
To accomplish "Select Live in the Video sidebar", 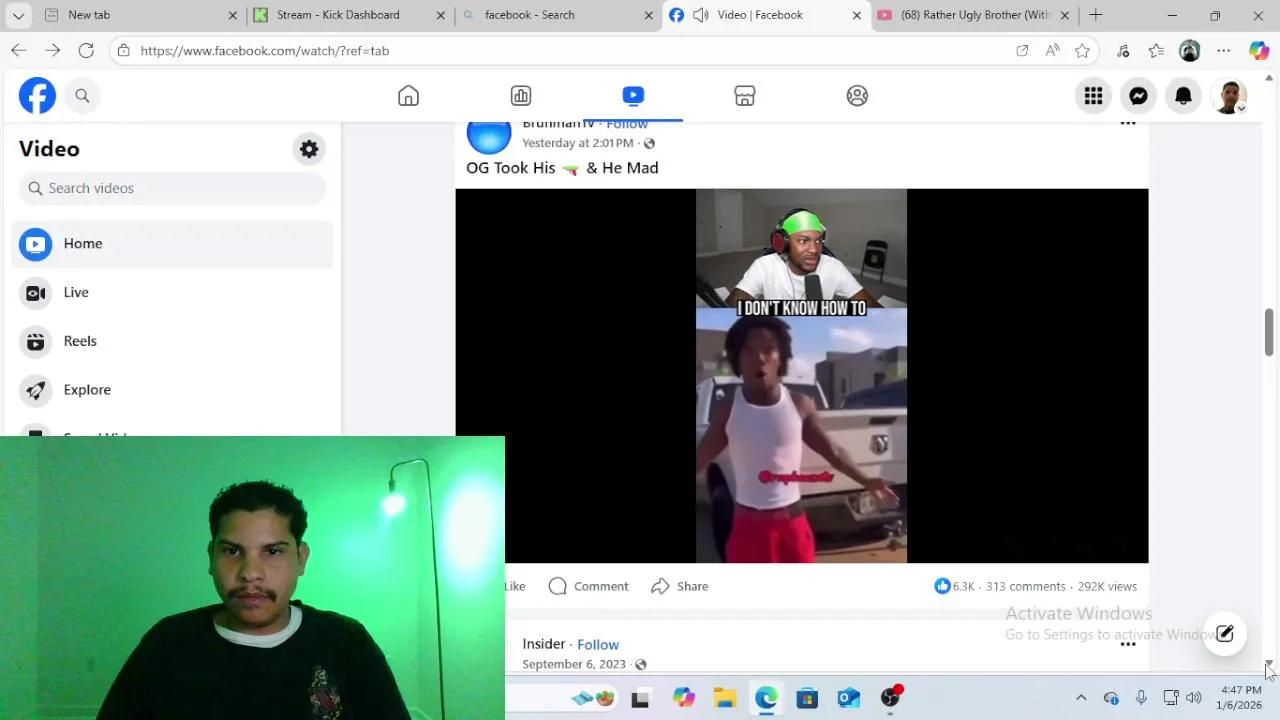I will tap(172, 292).
